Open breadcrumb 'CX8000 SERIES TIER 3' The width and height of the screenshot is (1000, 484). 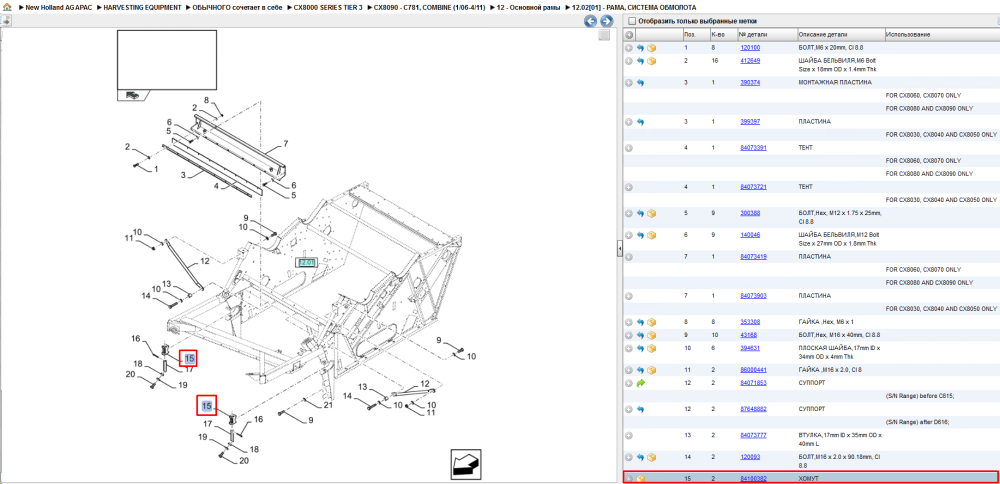click(328, 7)
